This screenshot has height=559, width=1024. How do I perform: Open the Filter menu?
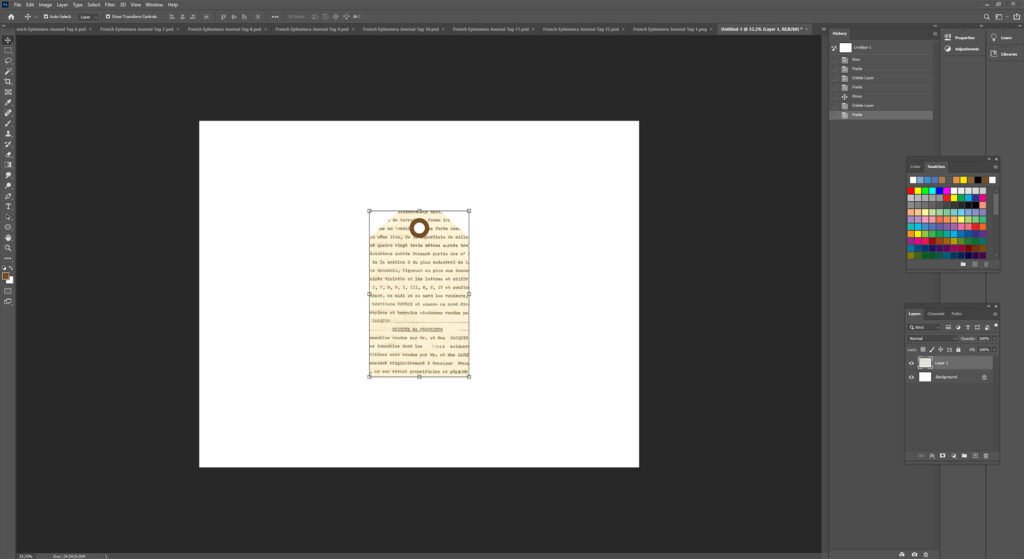tap(109, 5)
